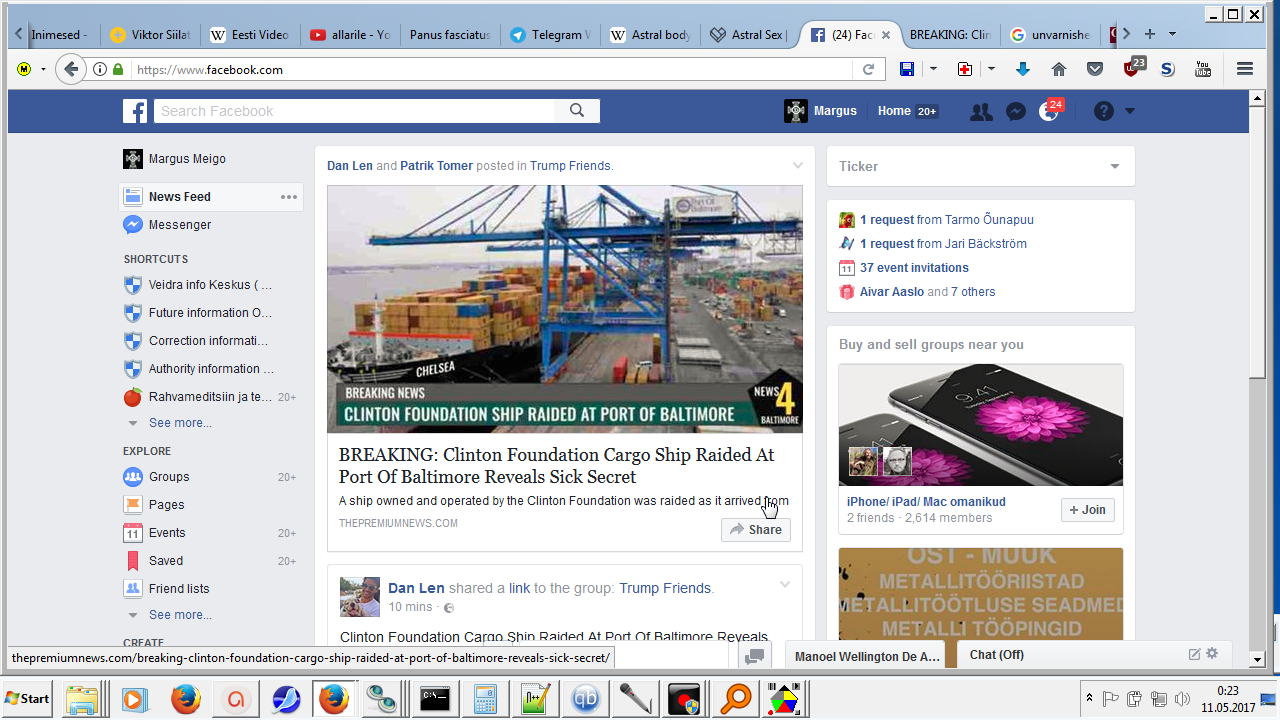This screenshot has height=720, width=1280.
Task: Open the post options chevron on the Trump Friends post
Action: pyautogui.click(x=797, y=165)
